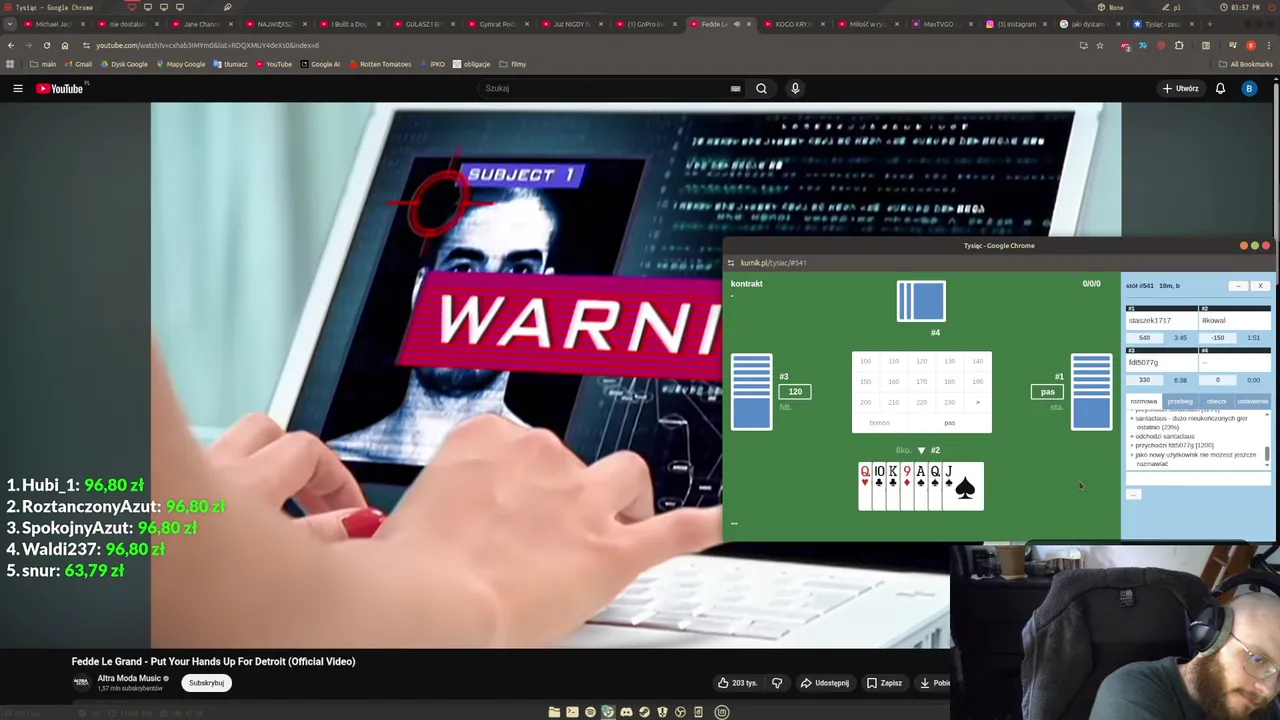Select the przebieg tab in Tysiąc panel
Image resolution: width=1280 pixels, height=720 pixels.
tap(1180, 401)
